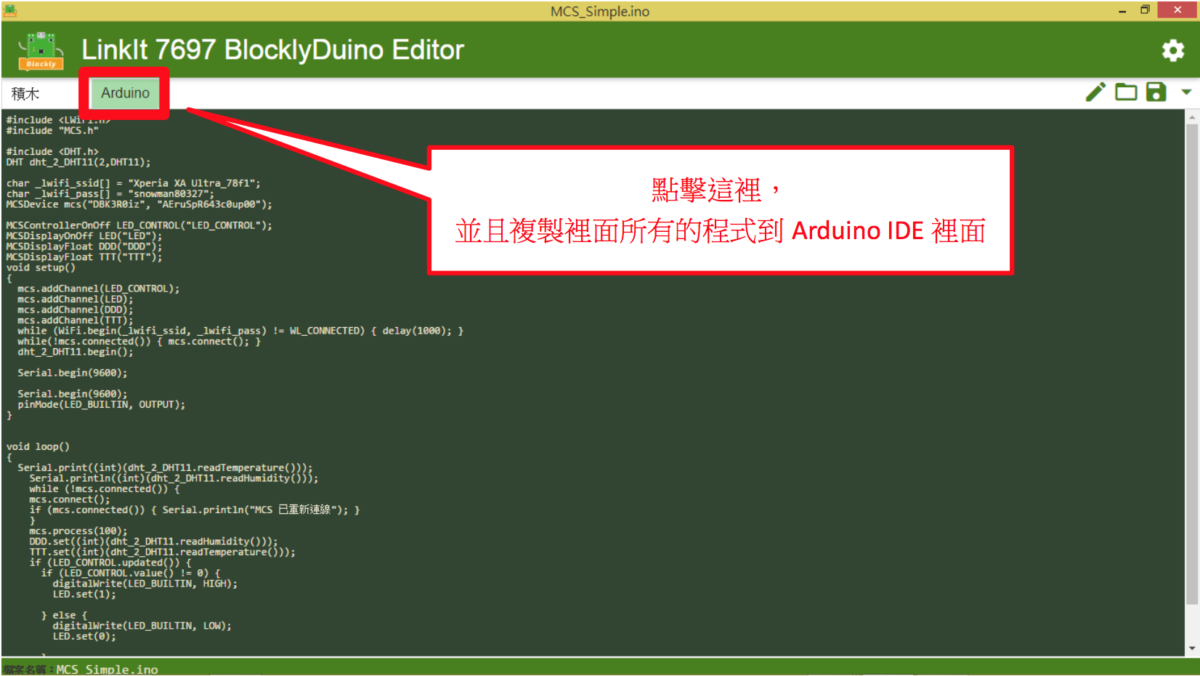Click the if (LED_CONTROL.updated()) line

[x=110, y=563]
